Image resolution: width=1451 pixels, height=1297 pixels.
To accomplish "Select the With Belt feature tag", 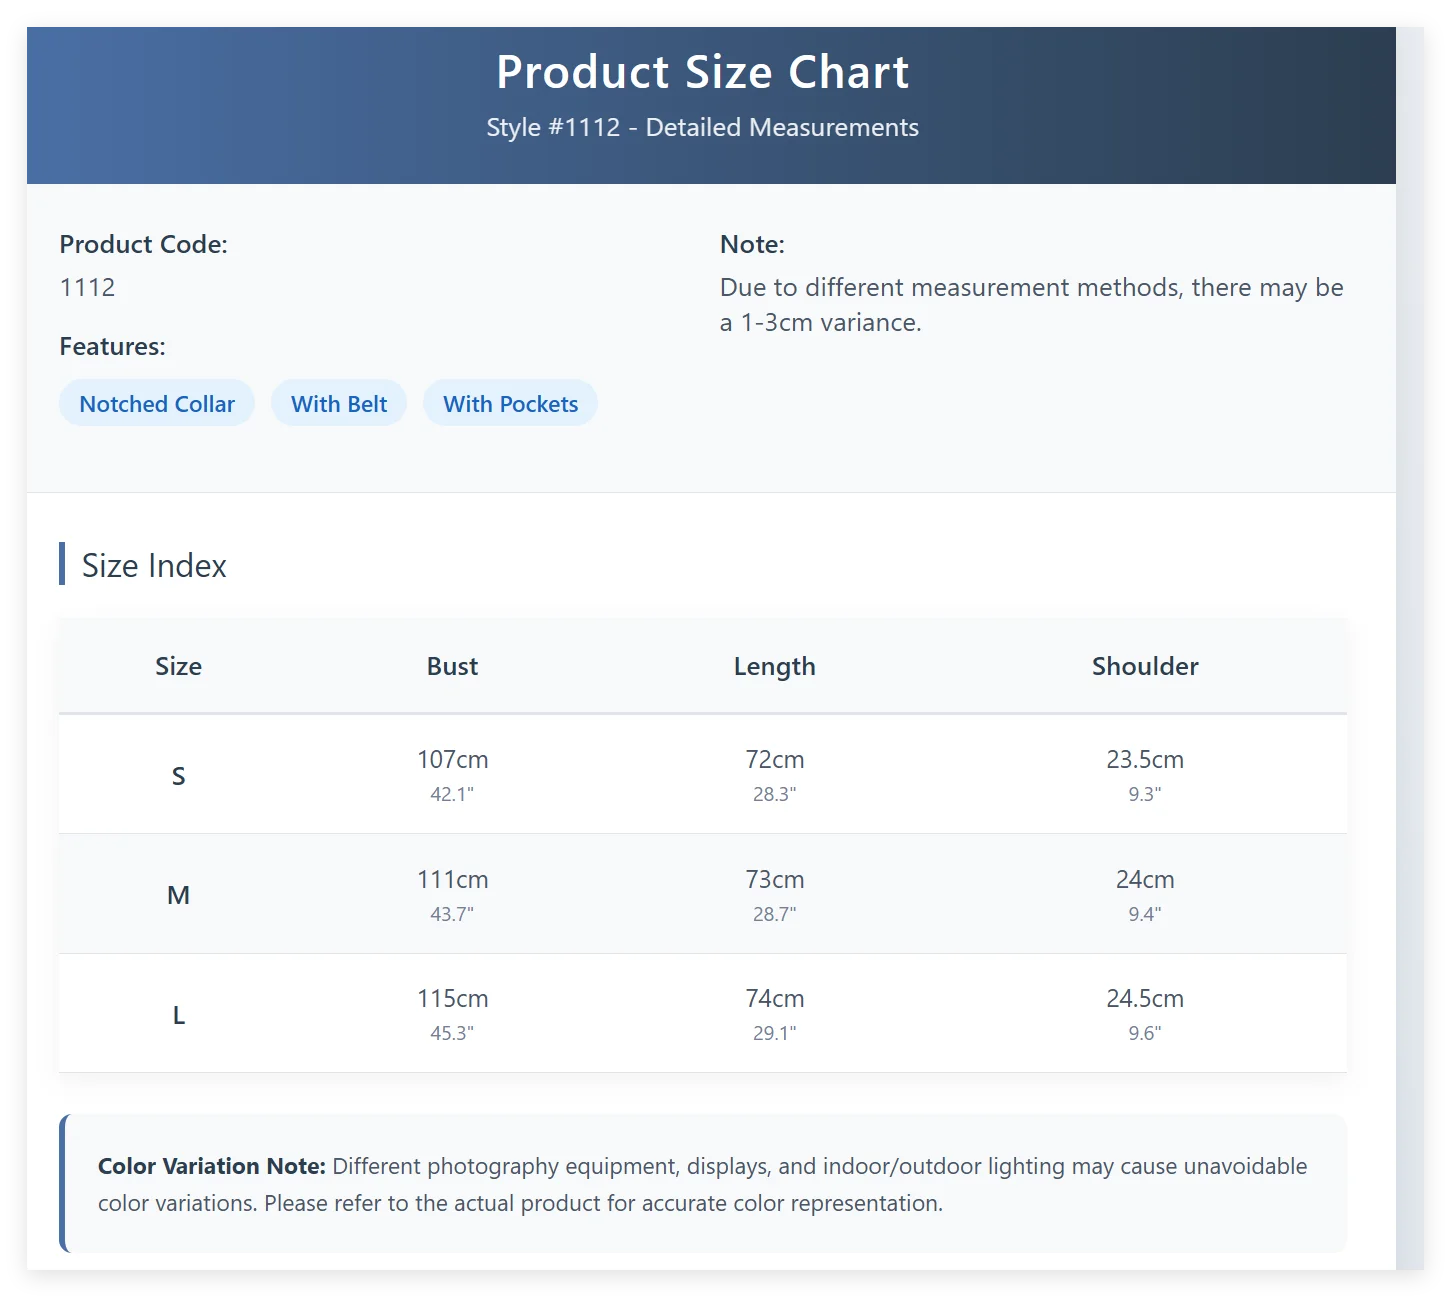I will [x=339, y=403].
